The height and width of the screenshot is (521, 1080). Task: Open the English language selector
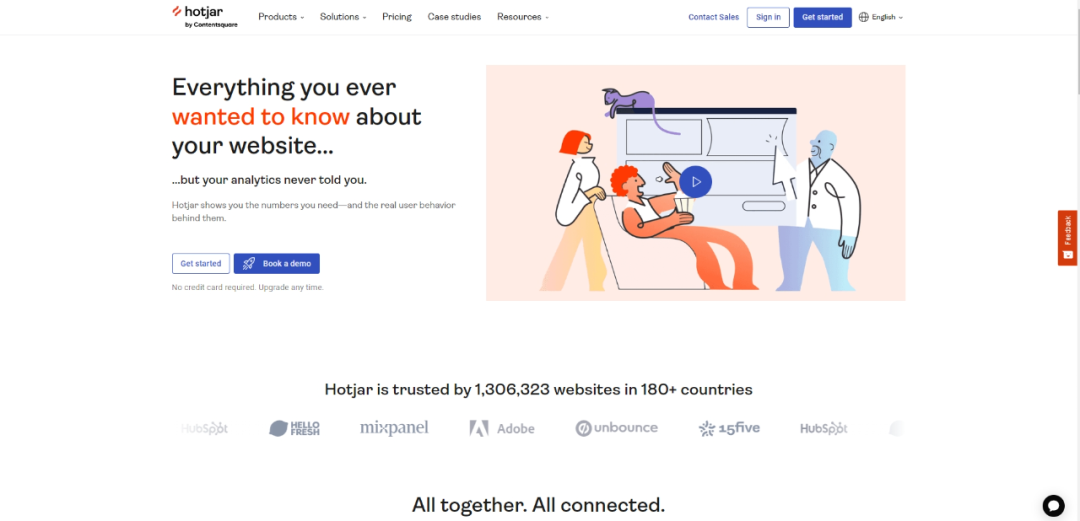(881, 17)
